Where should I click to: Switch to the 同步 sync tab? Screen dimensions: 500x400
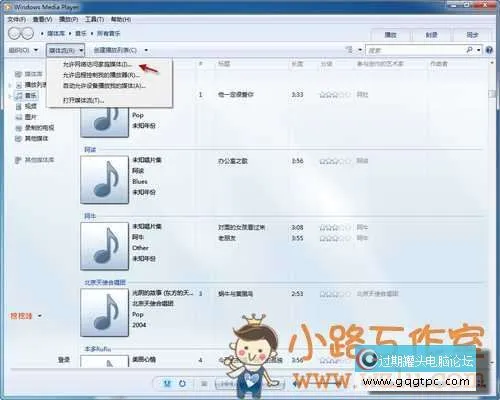click(472, 35)
